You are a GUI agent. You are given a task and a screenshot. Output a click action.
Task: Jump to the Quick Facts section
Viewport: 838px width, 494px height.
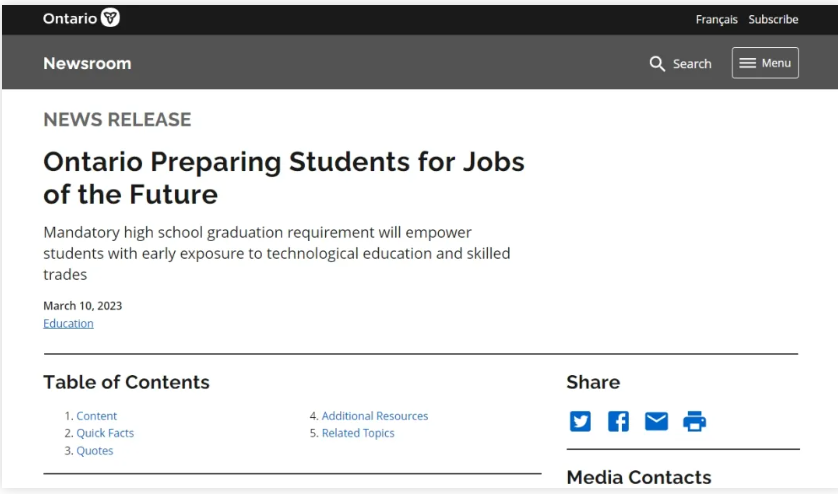point(105,433)
